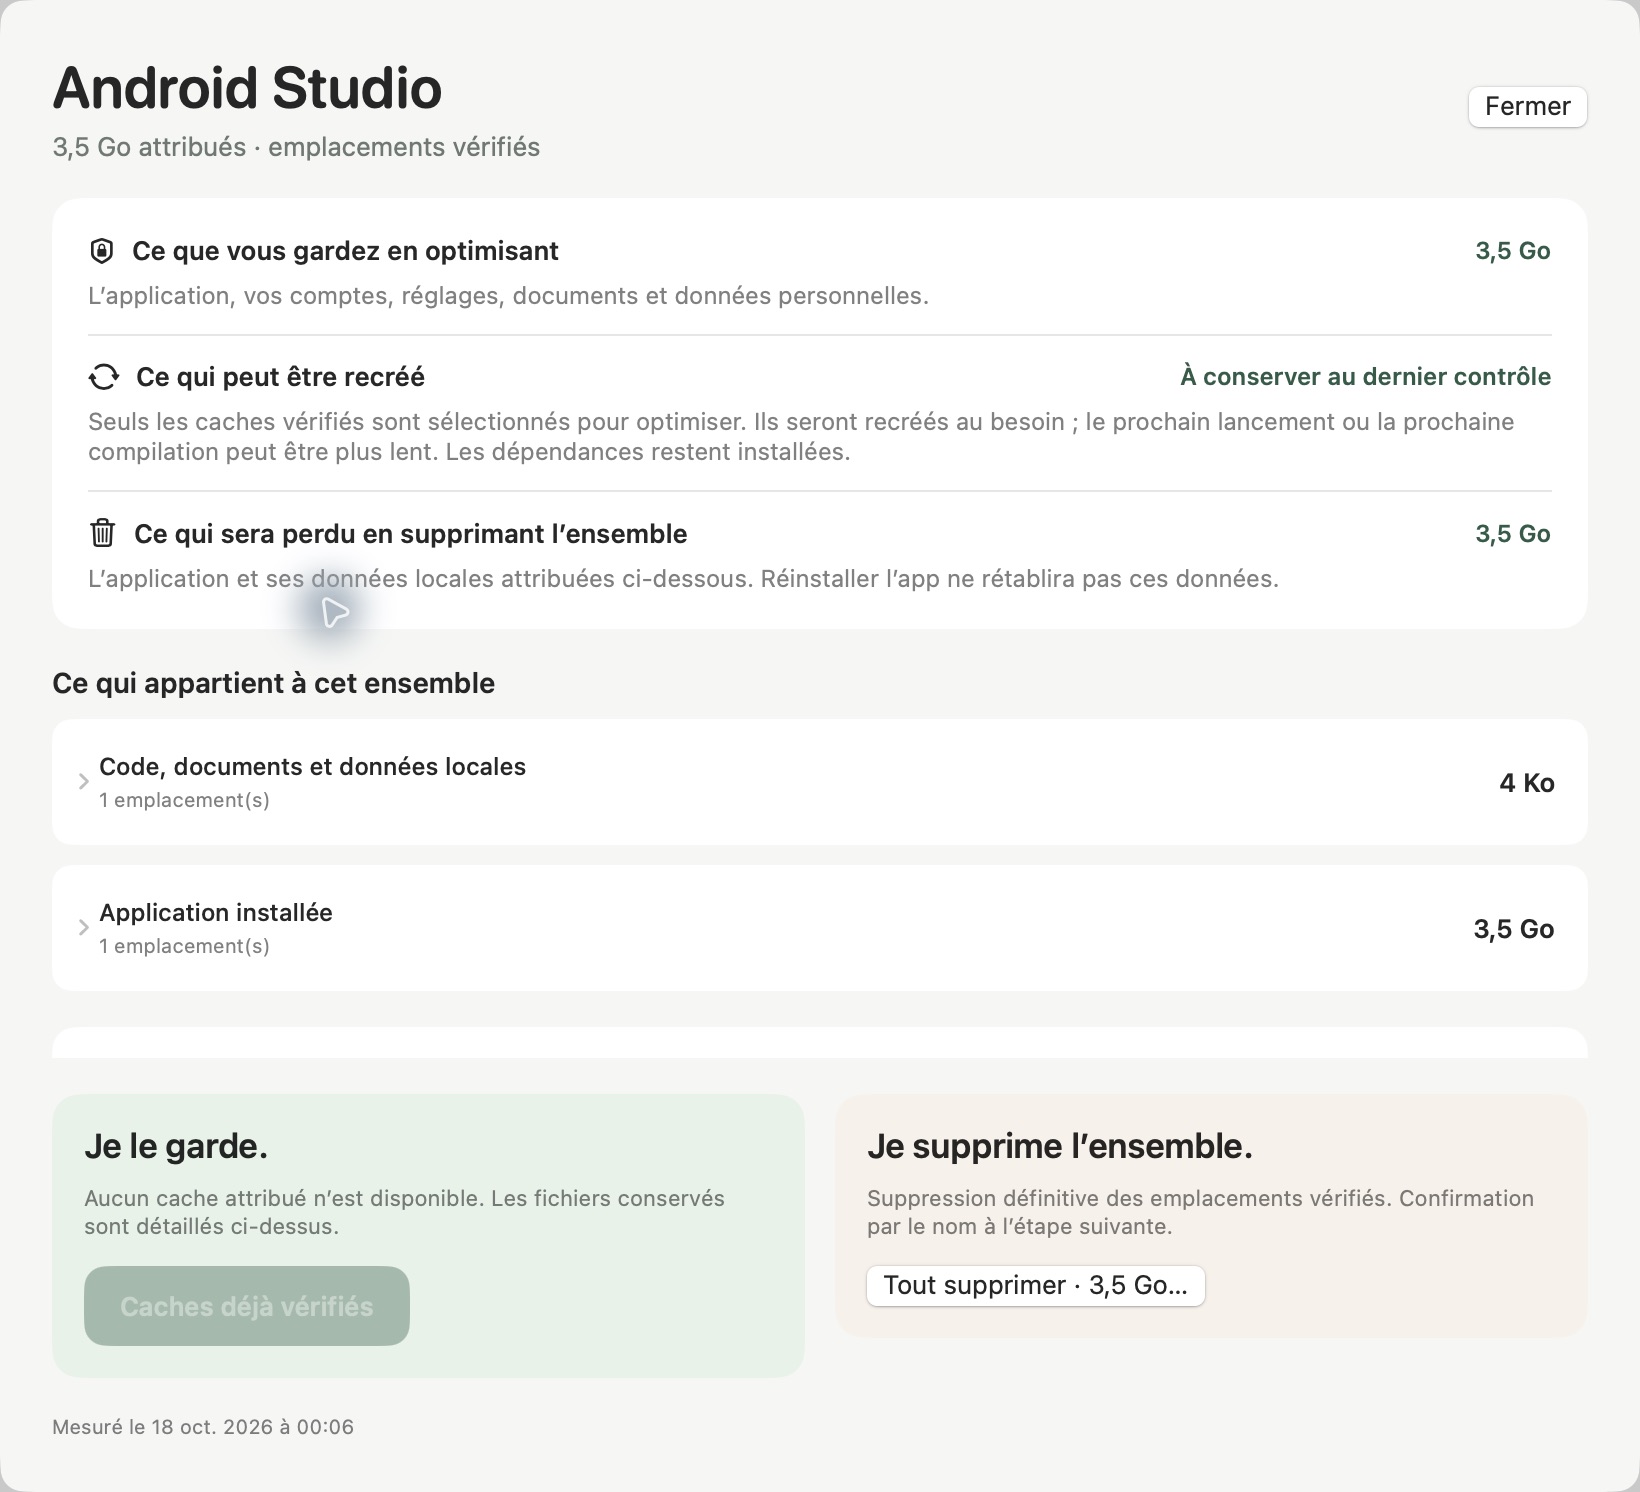The image size is (1640, 1492).
Task: Click the trash icon beside 'Ce qui sera perdu'
Action: tap(102, 533)
